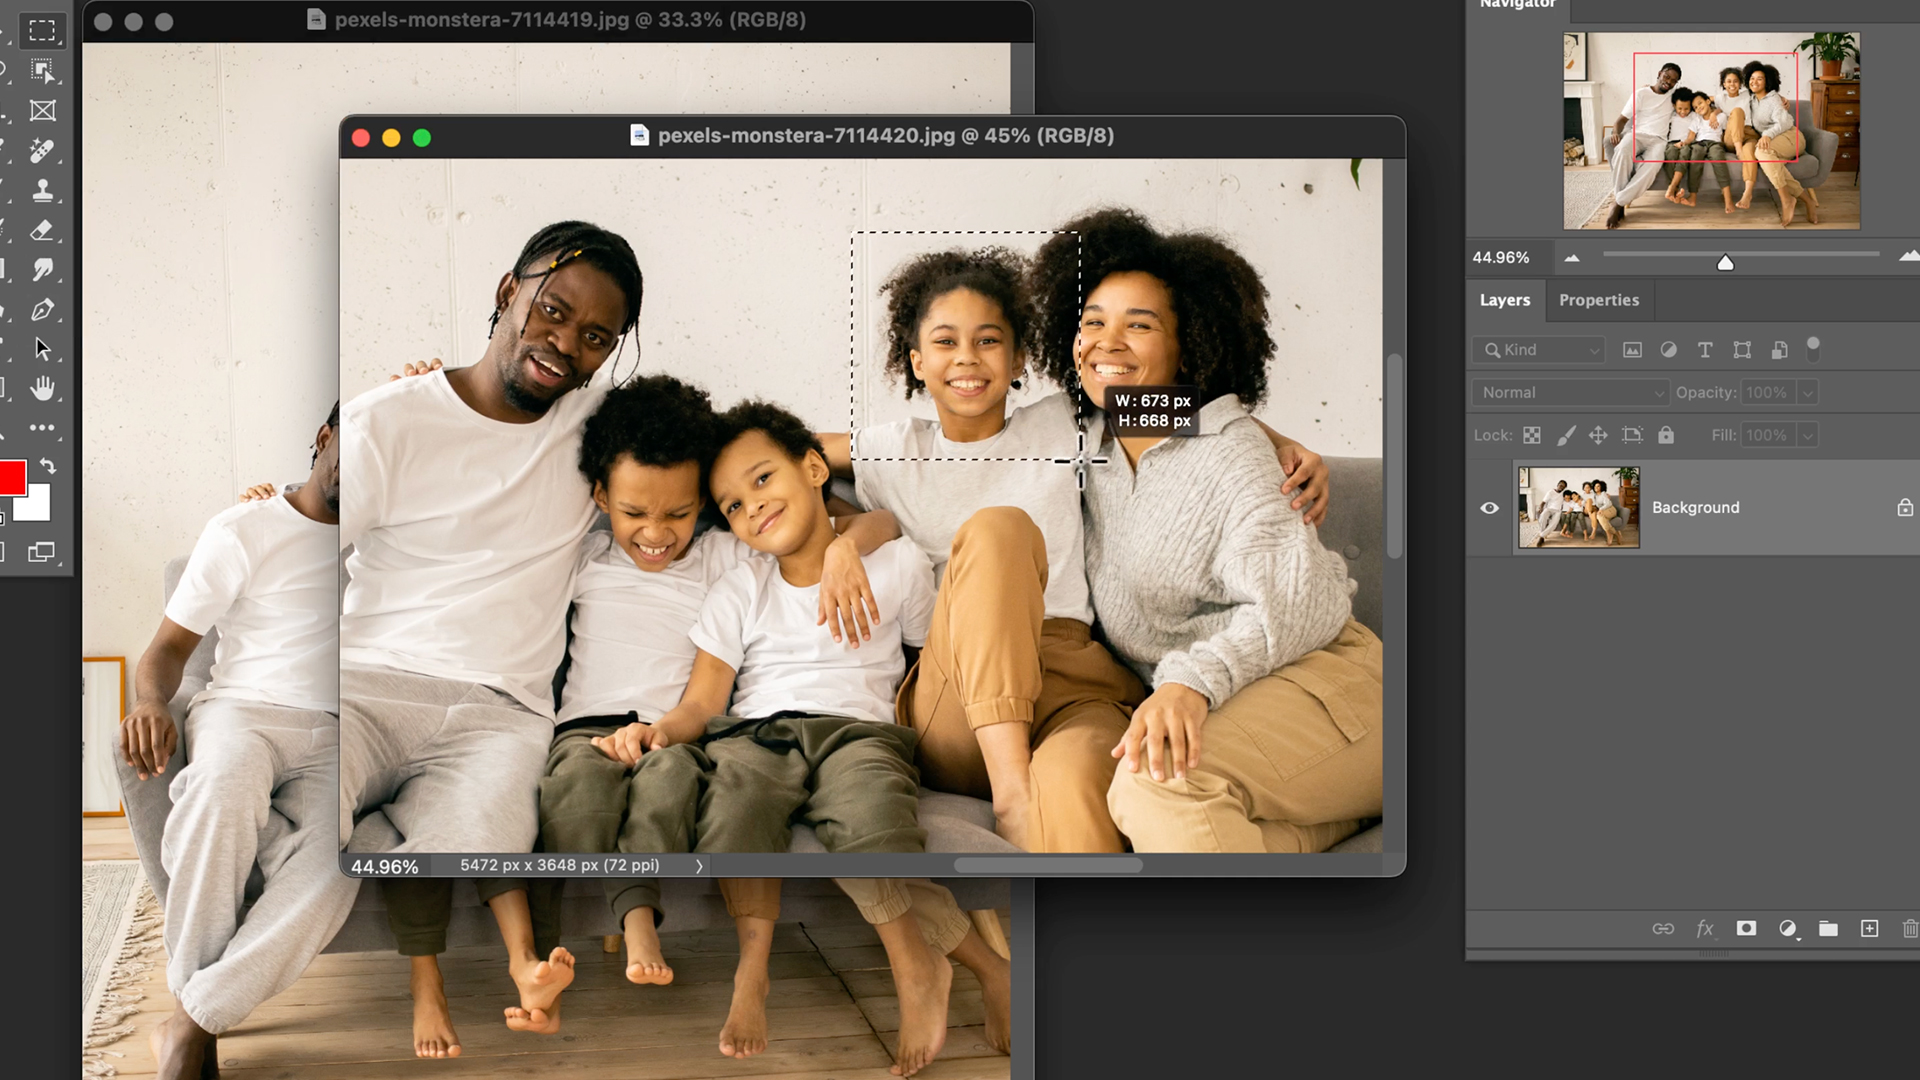Screen dimensions: 1920x1080
Task: Select the Hand tool
Action: pos(42,388)
